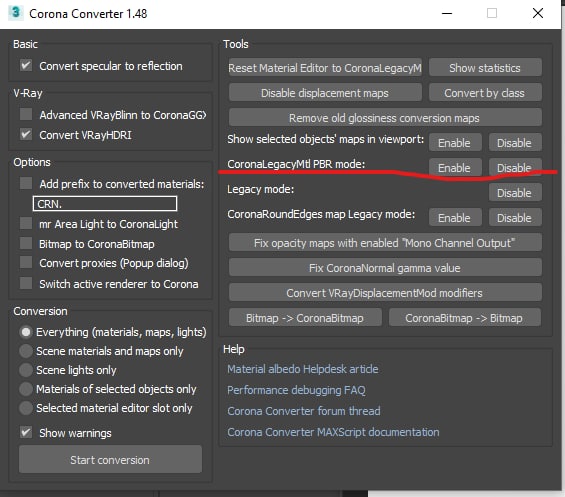Screen dimensions: 565x497
Task: Open Corona Converter MAXScript documentation link
Action: tap(333, 432)
